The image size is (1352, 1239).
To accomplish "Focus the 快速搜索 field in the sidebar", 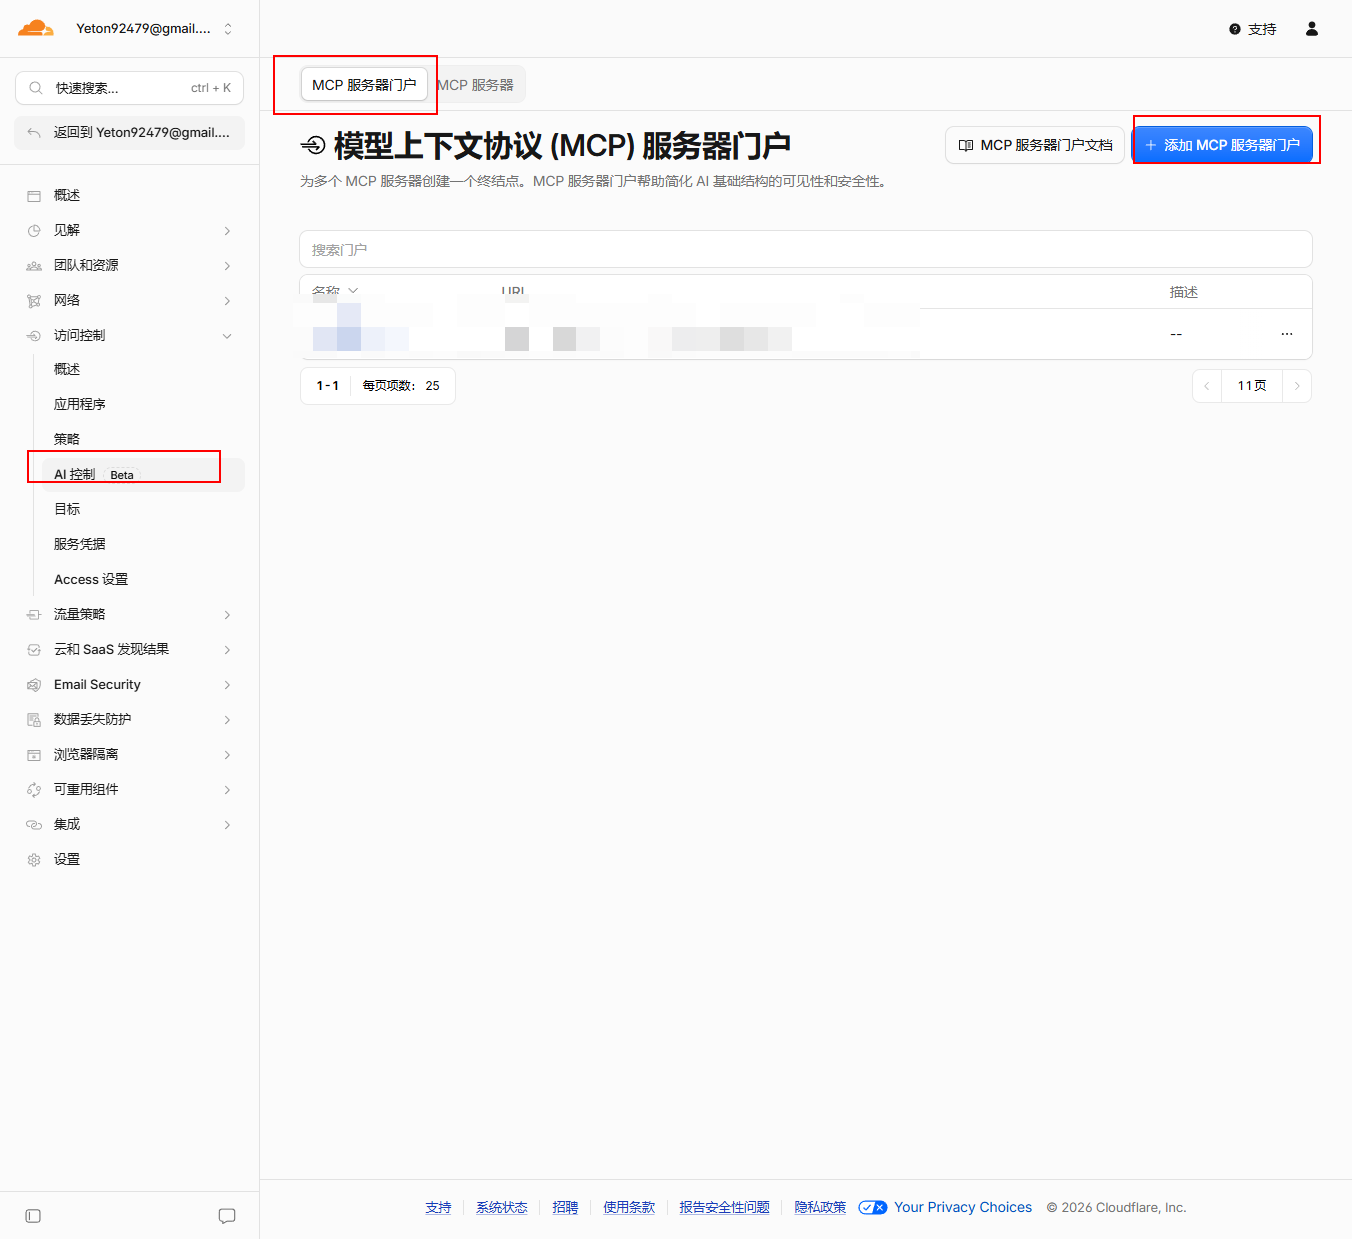I will tap(130, 88).
